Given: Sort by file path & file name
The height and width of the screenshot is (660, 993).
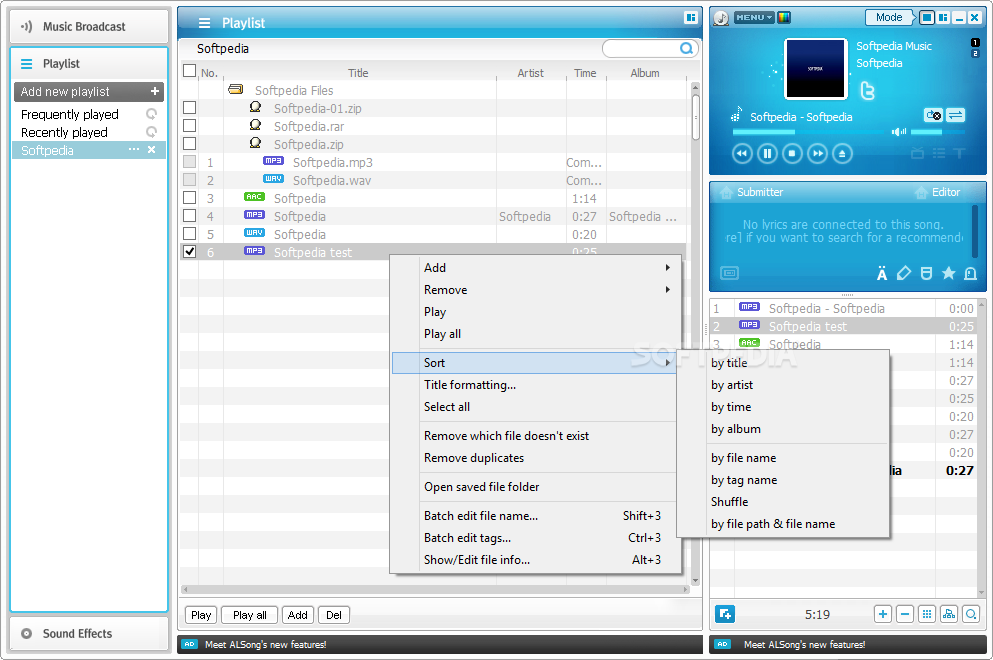Looking at the screenshot, I should [773, 524].
